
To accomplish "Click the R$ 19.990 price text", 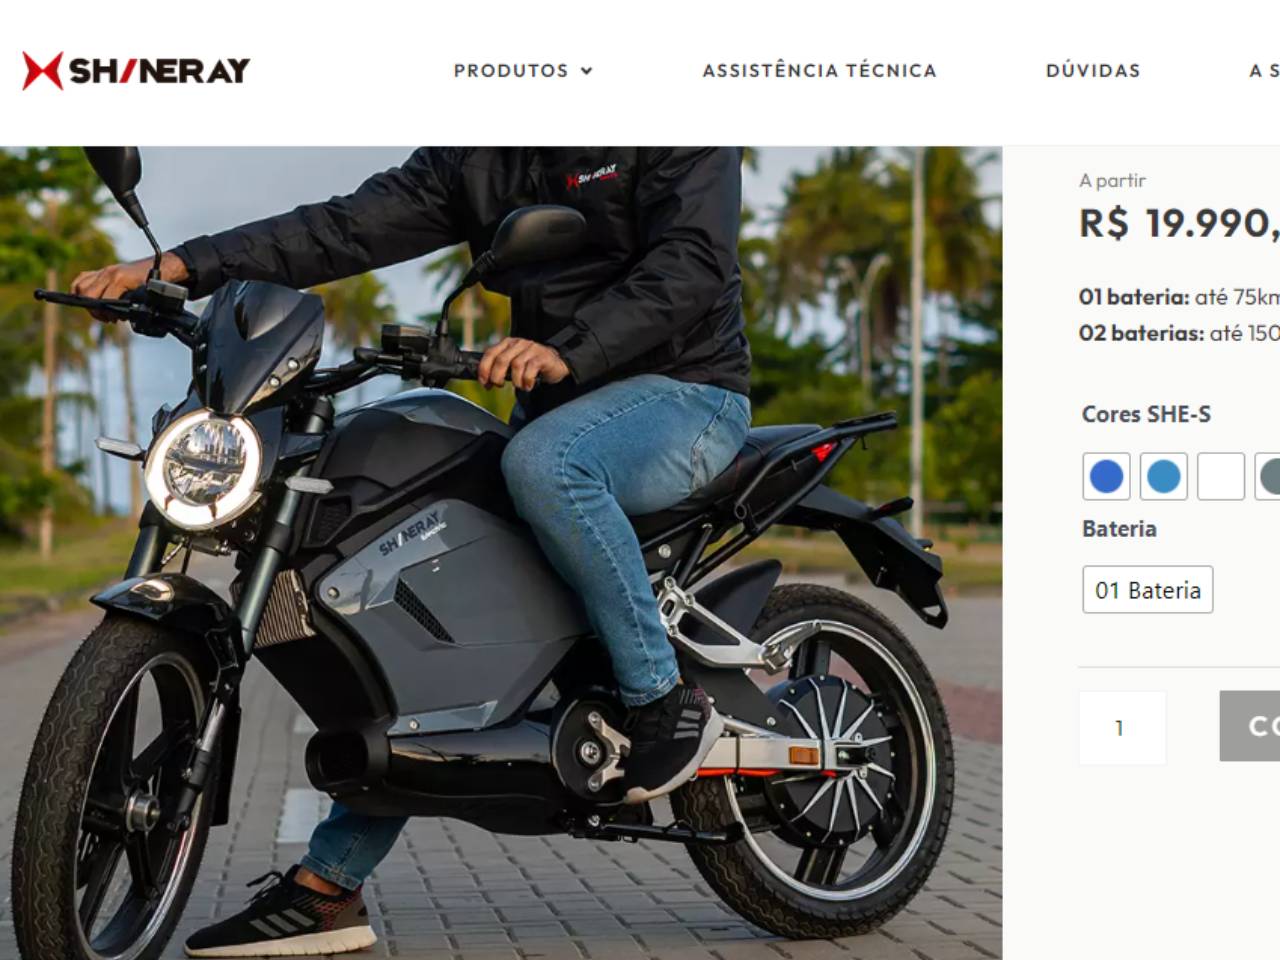I will (x=1179, y=223).
